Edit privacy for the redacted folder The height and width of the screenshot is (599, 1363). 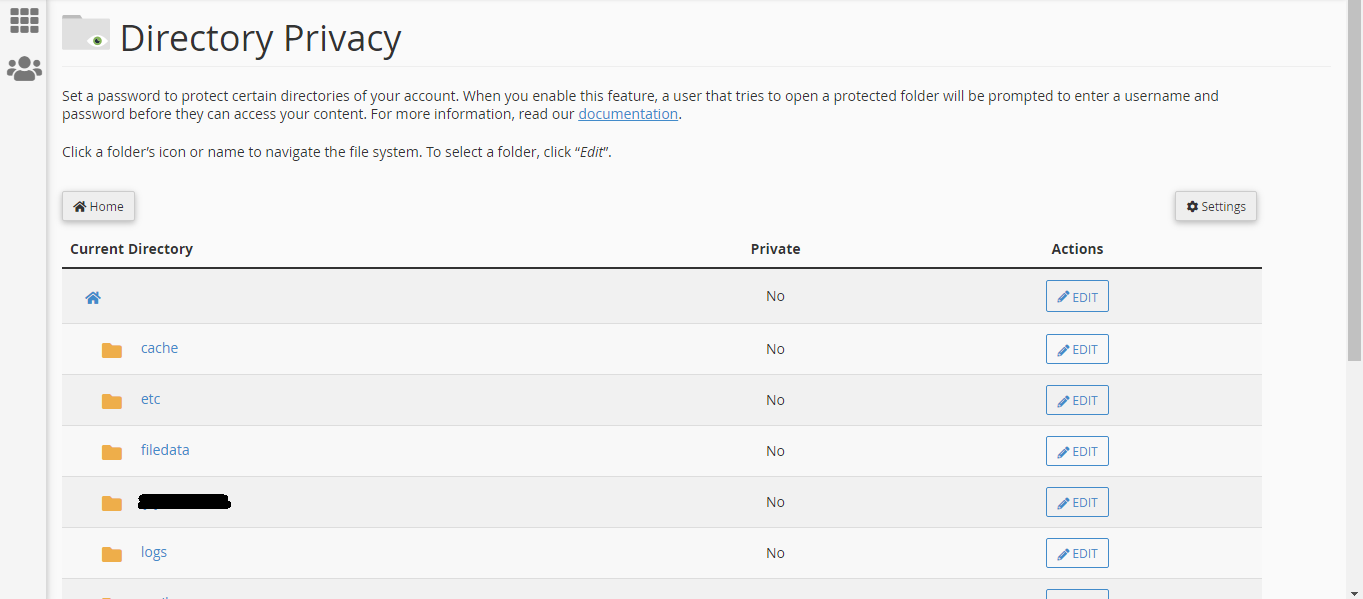(x=1077, y=502)
